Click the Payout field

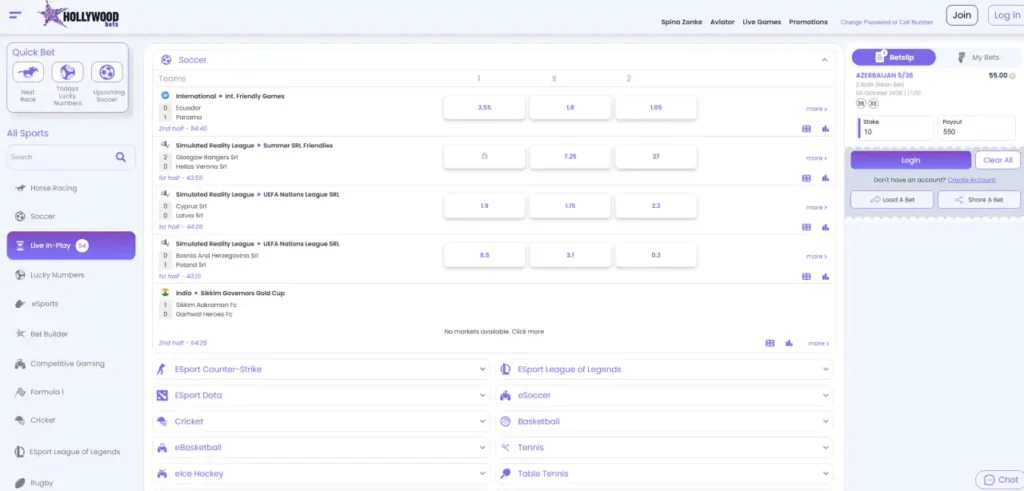[x=976, y=128]
